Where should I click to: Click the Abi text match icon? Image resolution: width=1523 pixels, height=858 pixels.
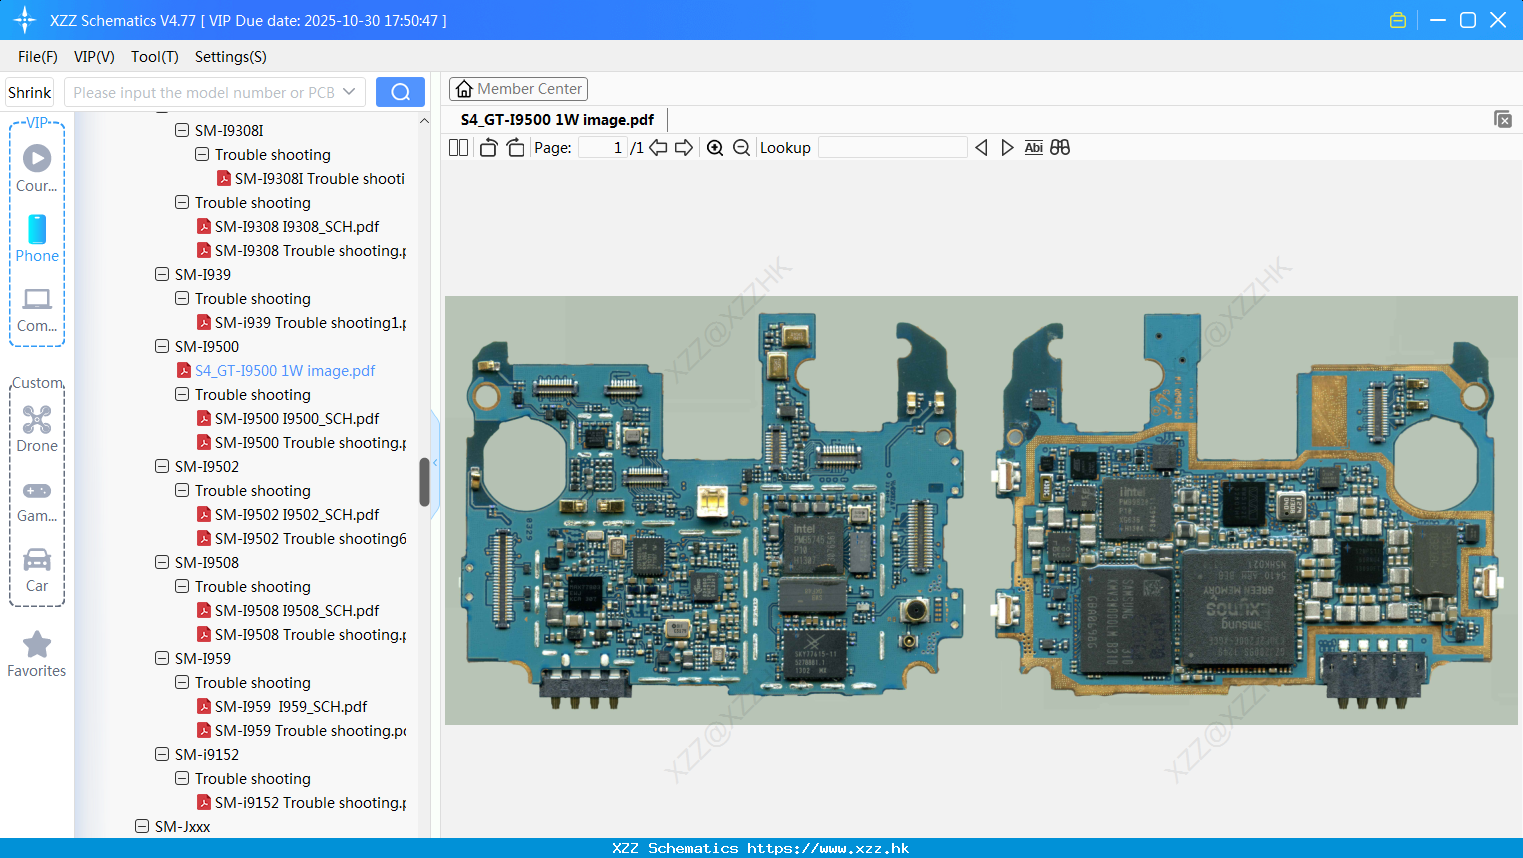1033,147
